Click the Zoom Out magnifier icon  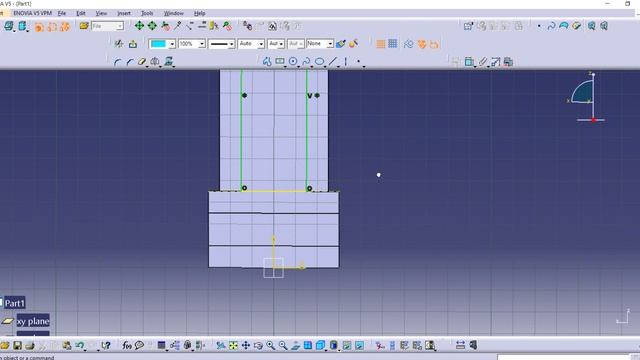283,346
